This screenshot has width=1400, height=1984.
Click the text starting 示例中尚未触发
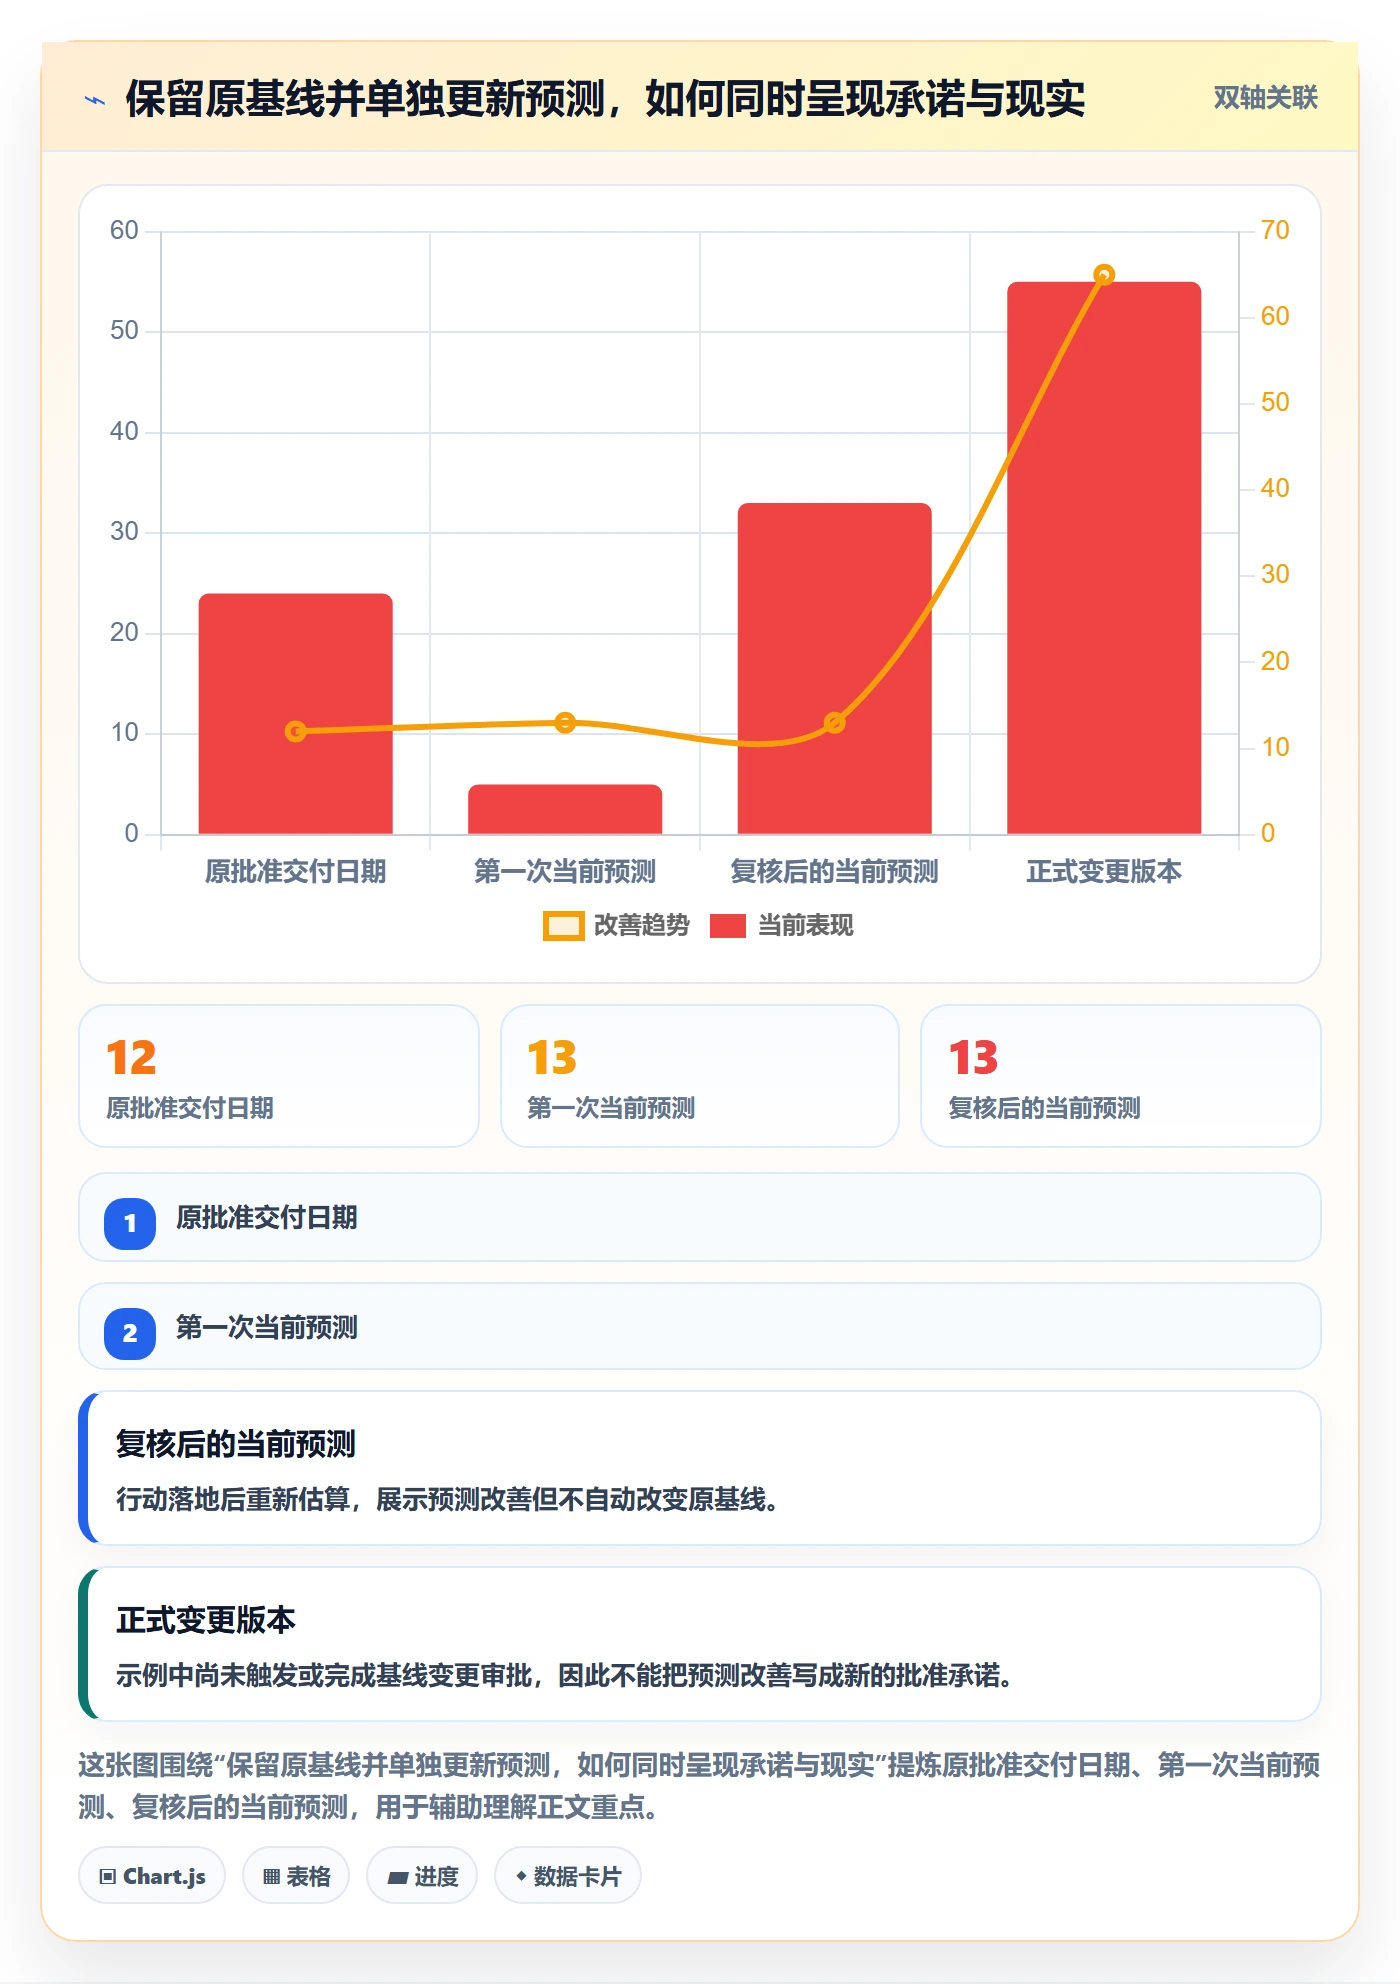point(565,1676)
